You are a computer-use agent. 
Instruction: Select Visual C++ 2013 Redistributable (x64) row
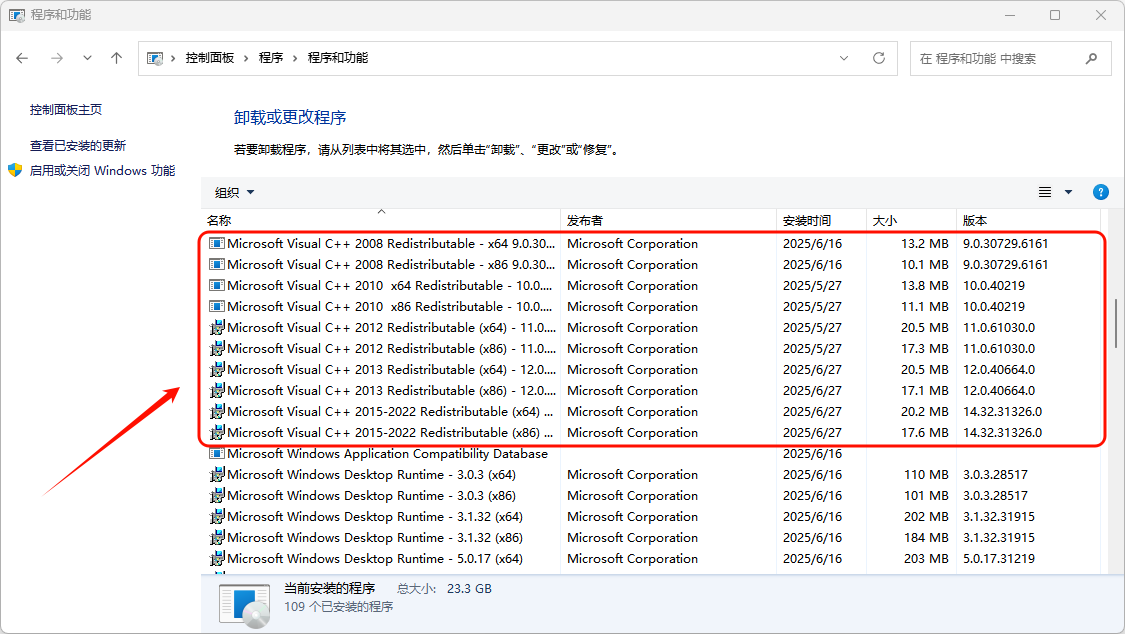(x=653, y=369)
